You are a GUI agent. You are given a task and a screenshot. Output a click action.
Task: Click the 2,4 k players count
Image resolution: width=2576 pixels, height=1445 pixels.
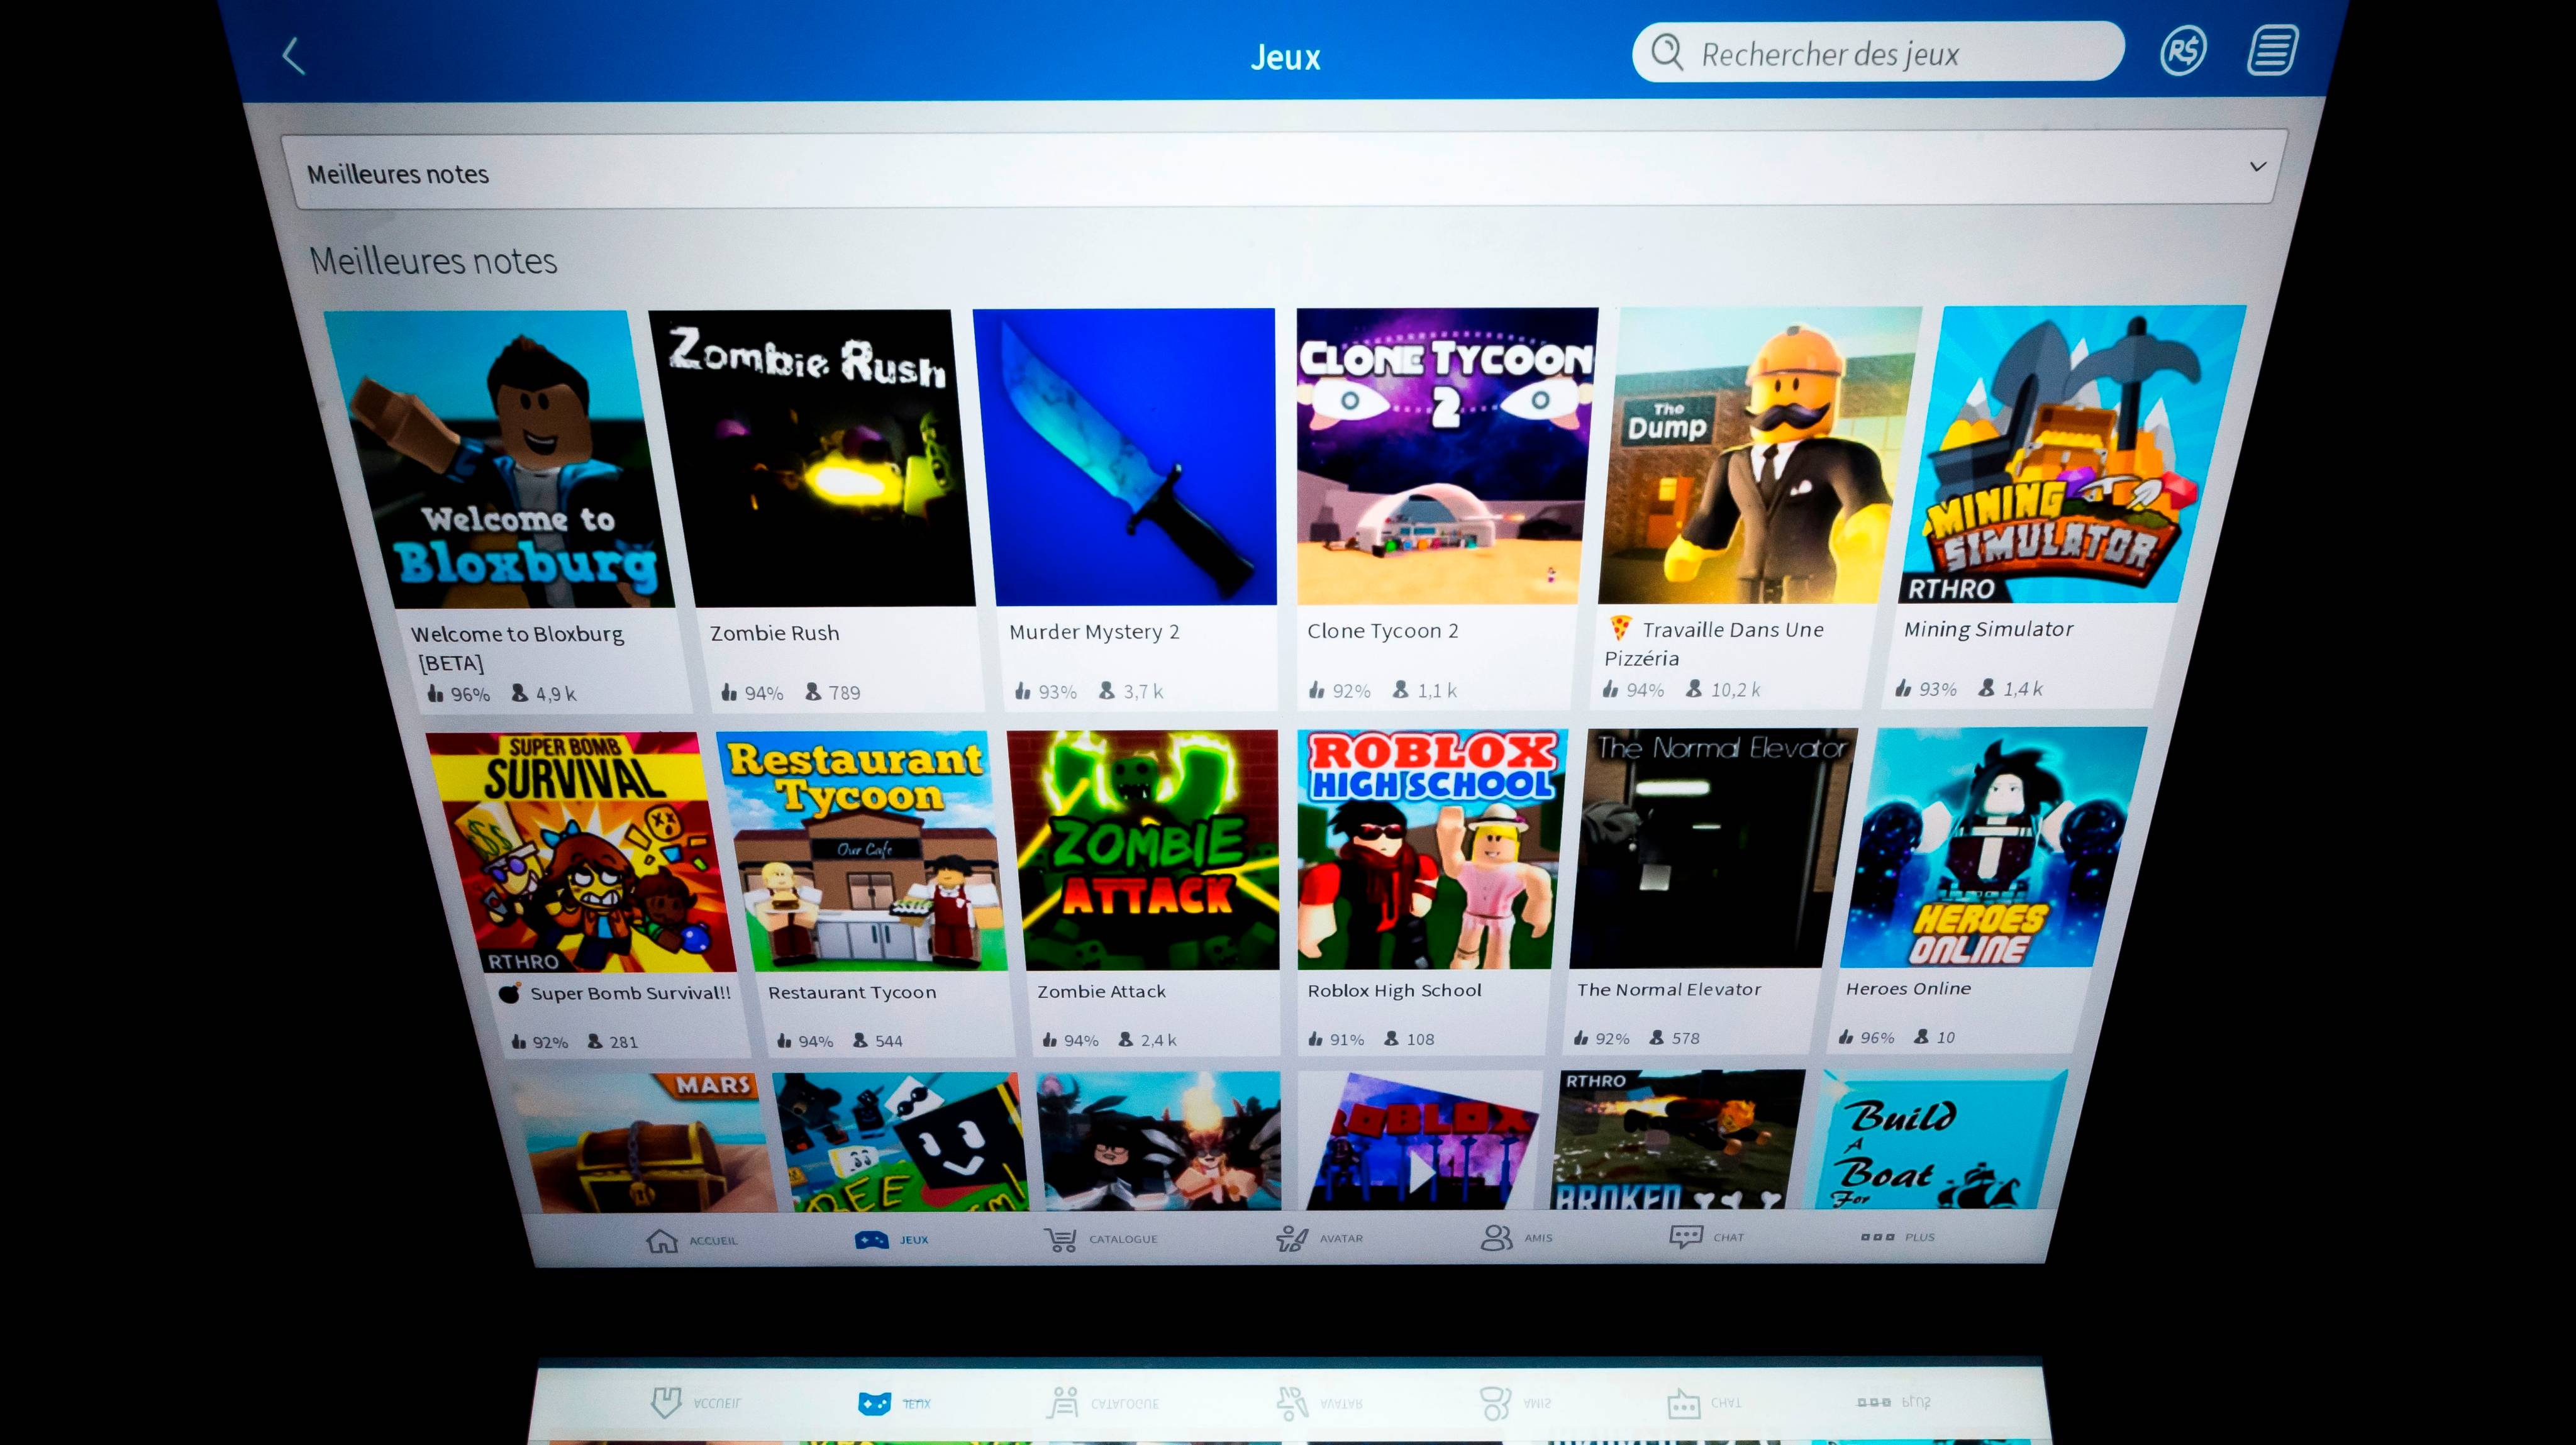1158,1040
